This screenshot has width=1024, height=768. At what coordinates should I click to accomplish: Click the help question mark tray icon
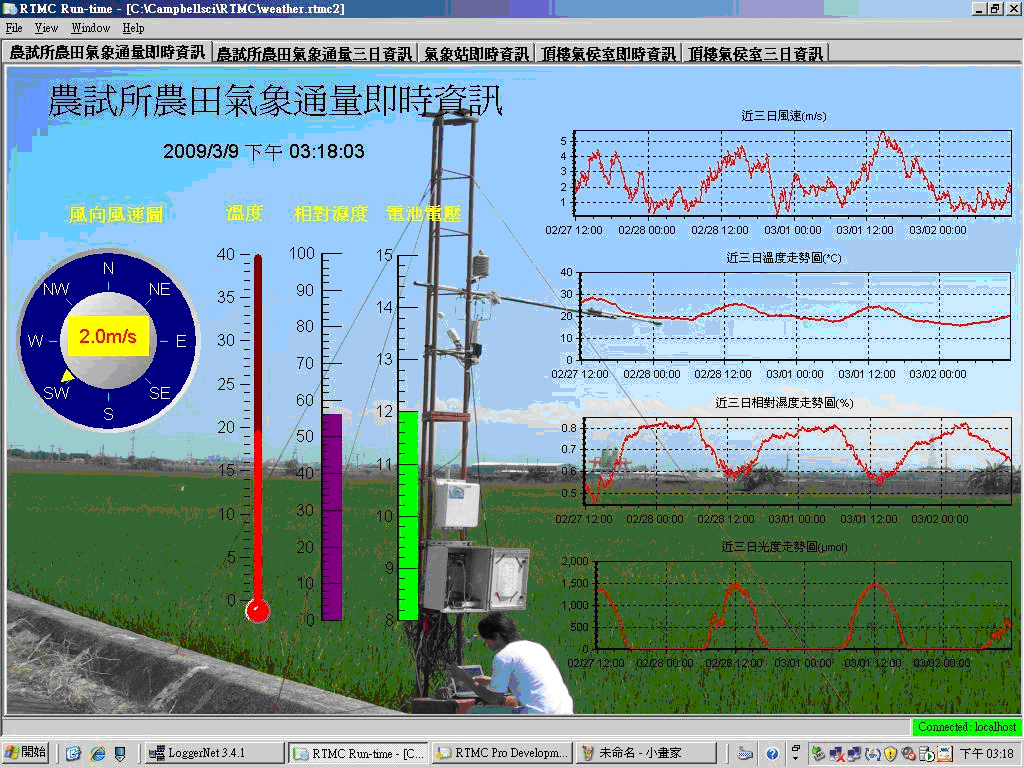(x=772, y=753)
